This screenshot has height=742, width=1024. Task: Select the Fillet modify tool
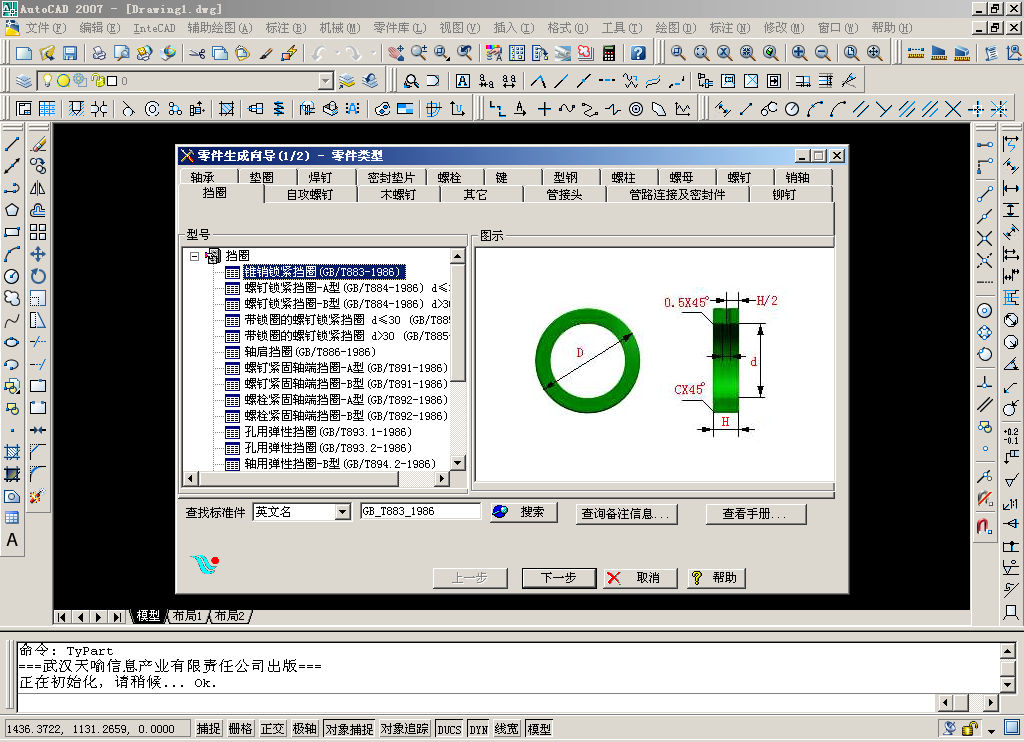(x=38, y=474)
